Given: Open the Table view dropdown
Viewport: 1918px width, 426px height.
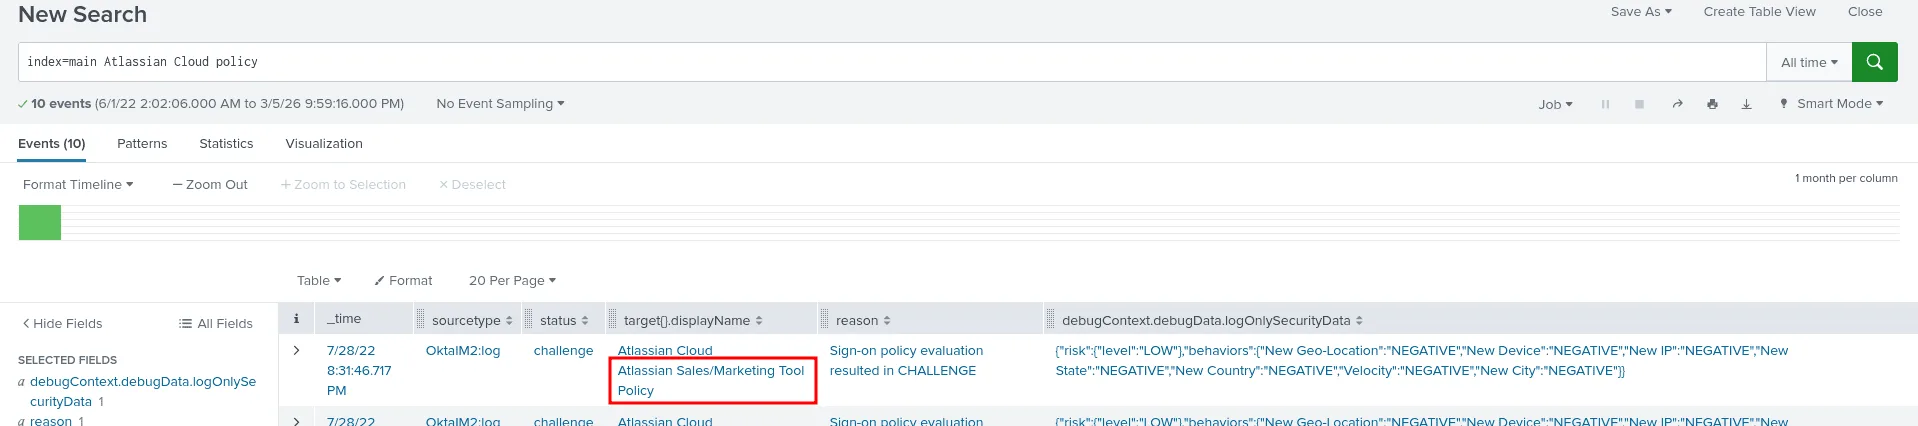Looking at the screenshot, I should pos(319,281).
